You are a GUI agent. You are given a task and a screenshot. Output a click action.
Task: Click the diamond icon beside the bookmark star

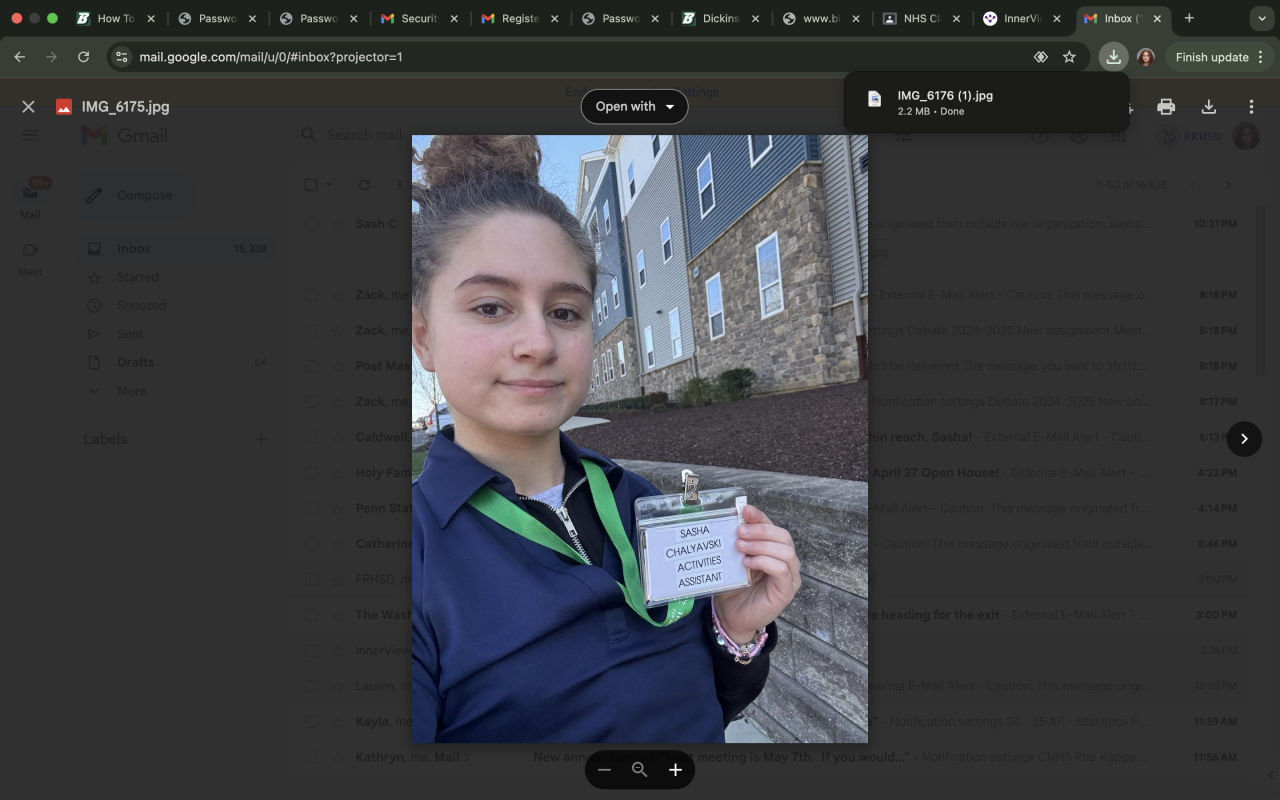point(1041,57)
